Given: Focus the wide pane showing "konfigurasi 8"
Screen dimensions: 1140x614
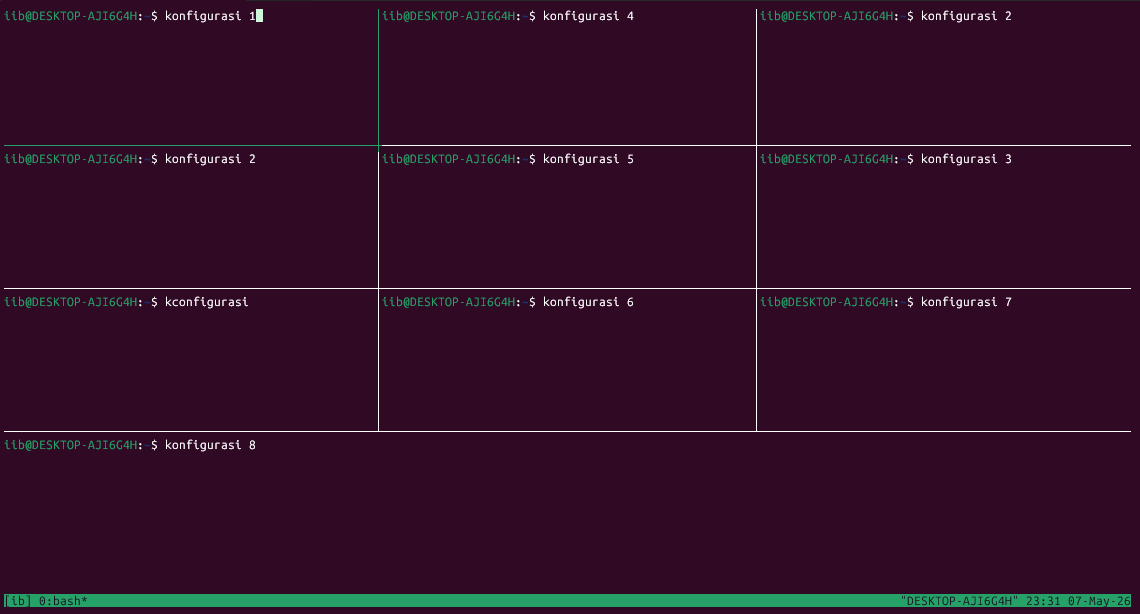Looking at the screenshot, I should (x=567, y=513).
